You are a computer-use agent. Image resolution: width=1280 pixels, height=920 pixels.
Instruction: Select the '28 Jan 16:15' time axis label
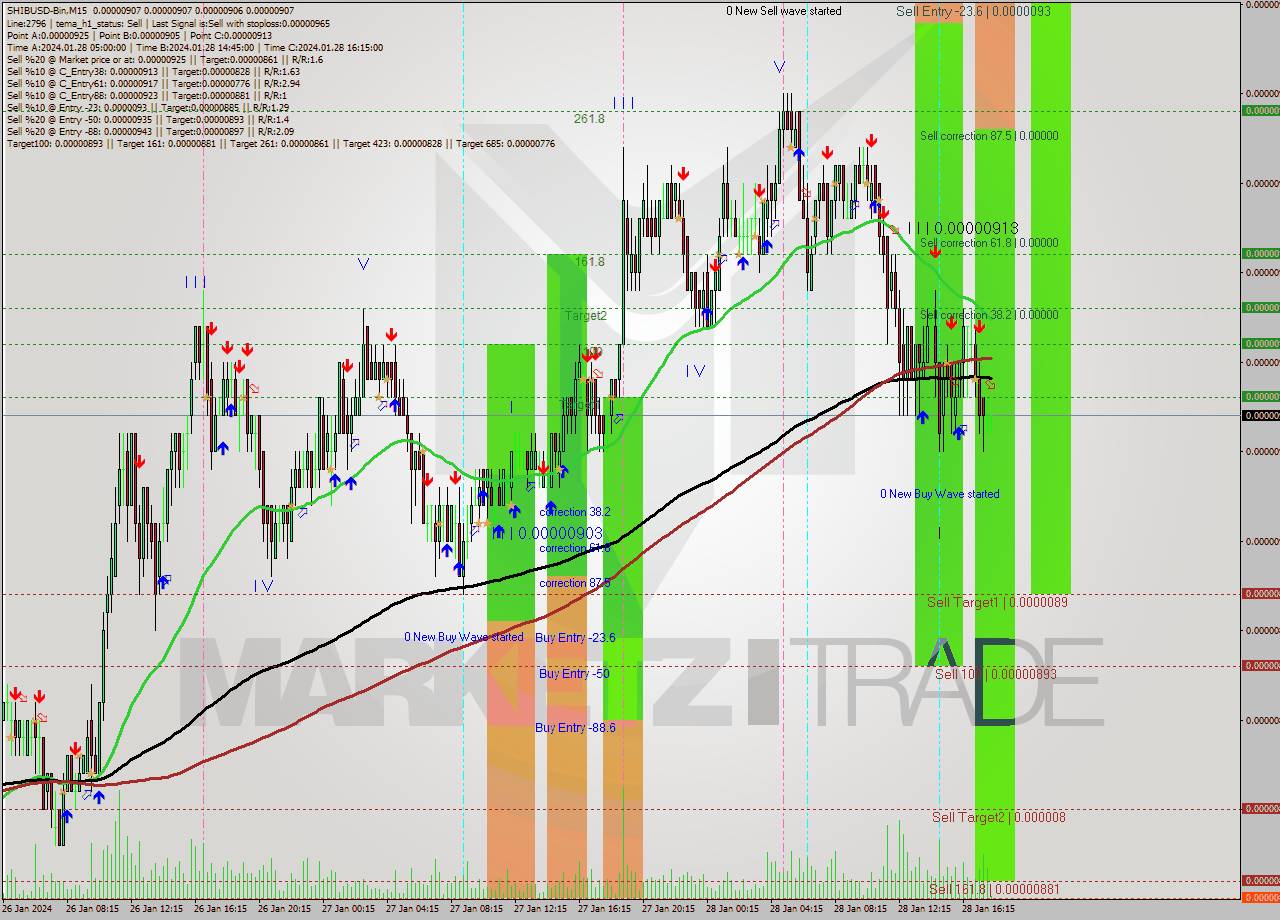(x=988, y=909)
